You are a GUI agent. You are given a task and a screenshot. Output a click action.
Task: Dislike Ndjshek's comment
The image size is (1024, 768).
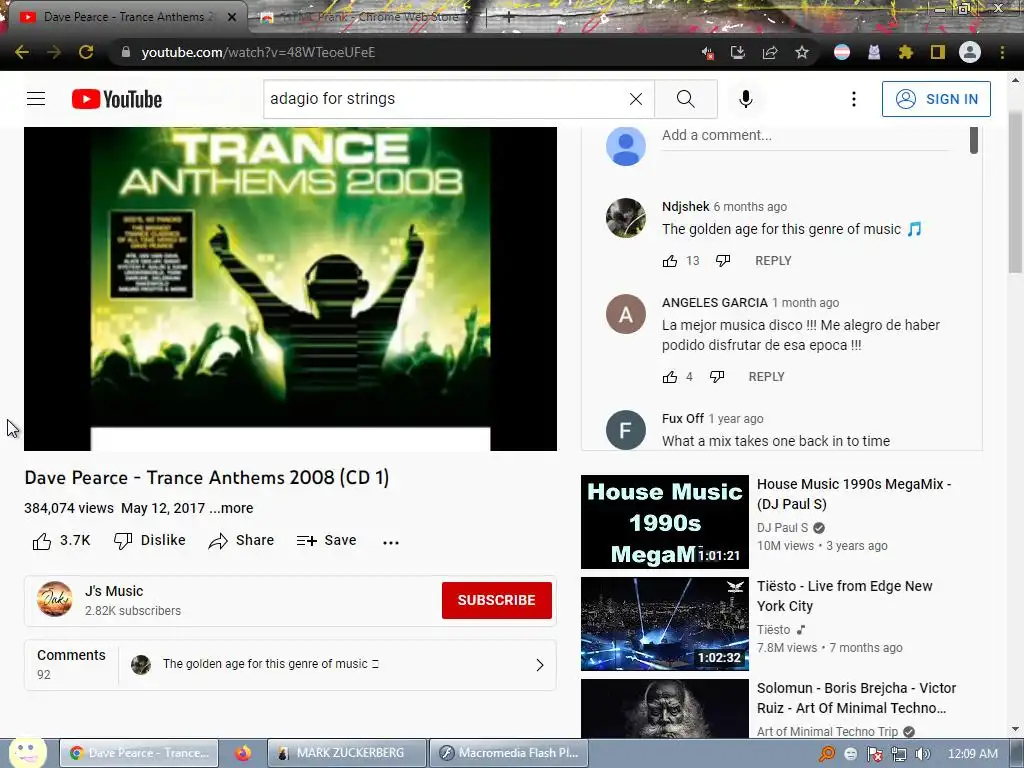(x=723, y=261)
